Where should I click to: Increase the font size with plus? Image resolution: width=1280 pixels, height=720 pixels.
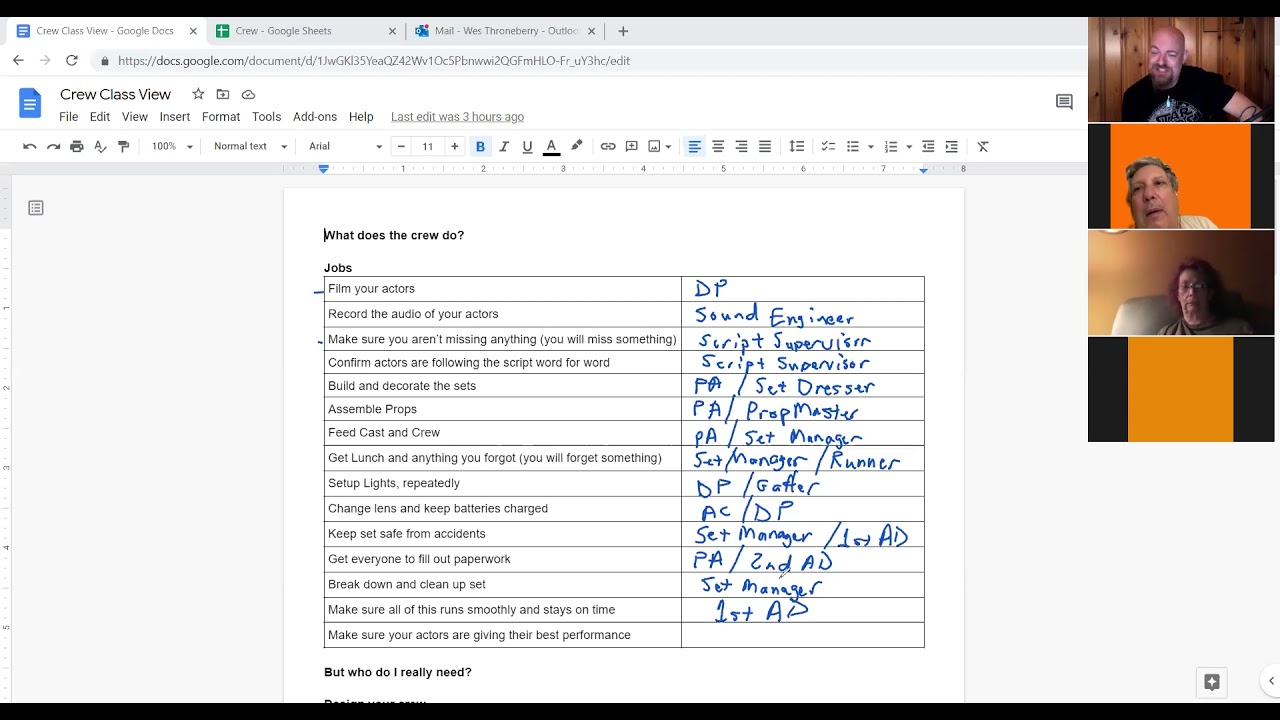[455, 146]
